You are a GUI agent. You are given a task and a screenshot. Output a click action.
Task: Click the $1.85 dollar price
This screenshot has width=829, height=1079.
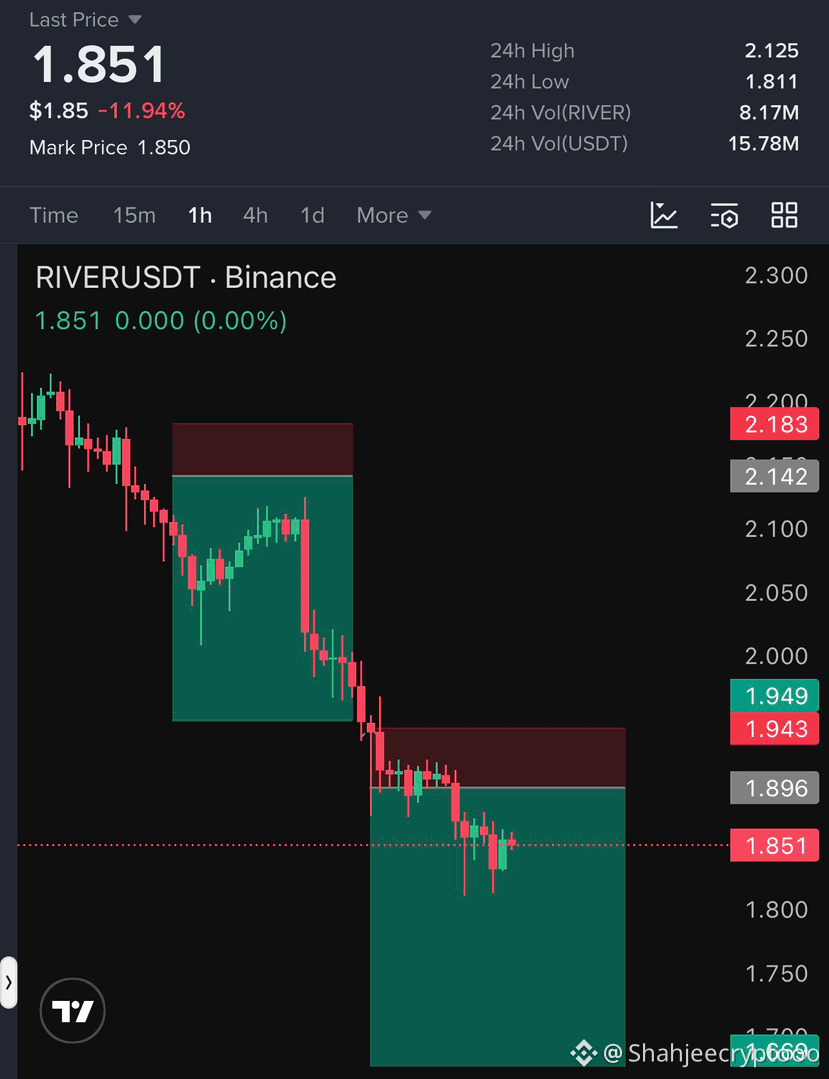59,111
